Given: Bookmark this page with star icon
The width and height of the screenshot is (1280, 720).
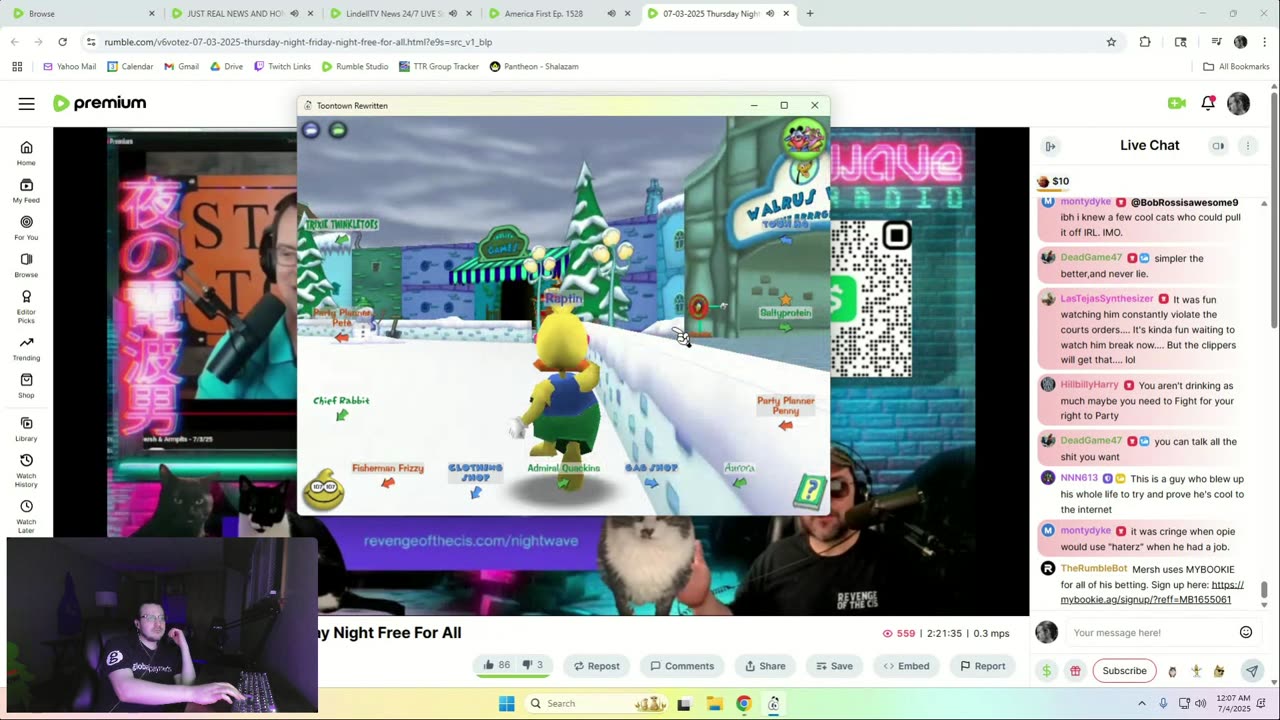Looking at the screenshot, I should click(1111, 42).
